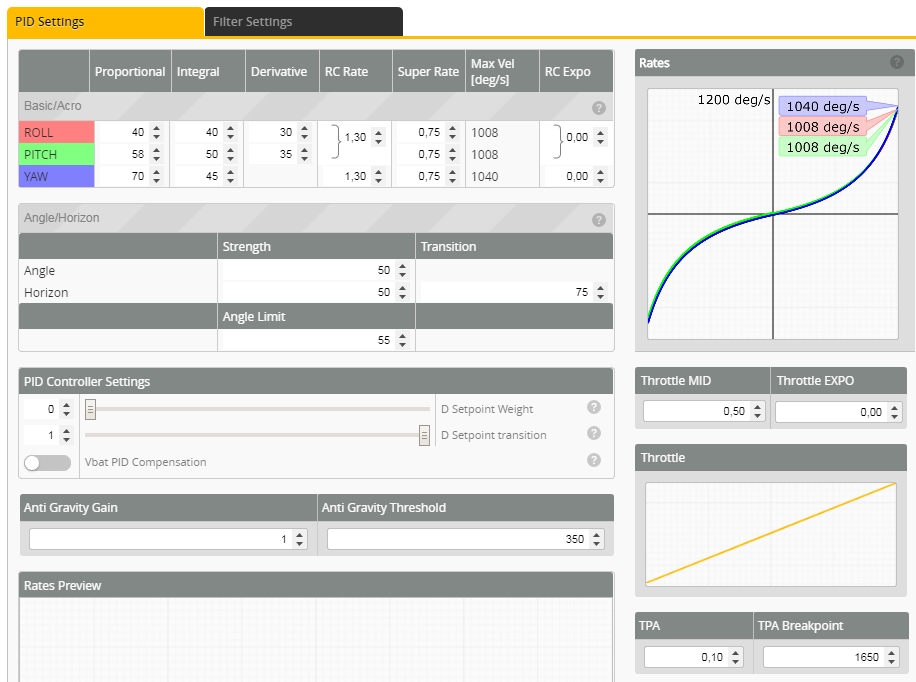Click the blue "1040 deg/s" rate label
Viewport: 916px width, 682px height.
[x=823, y=106]
